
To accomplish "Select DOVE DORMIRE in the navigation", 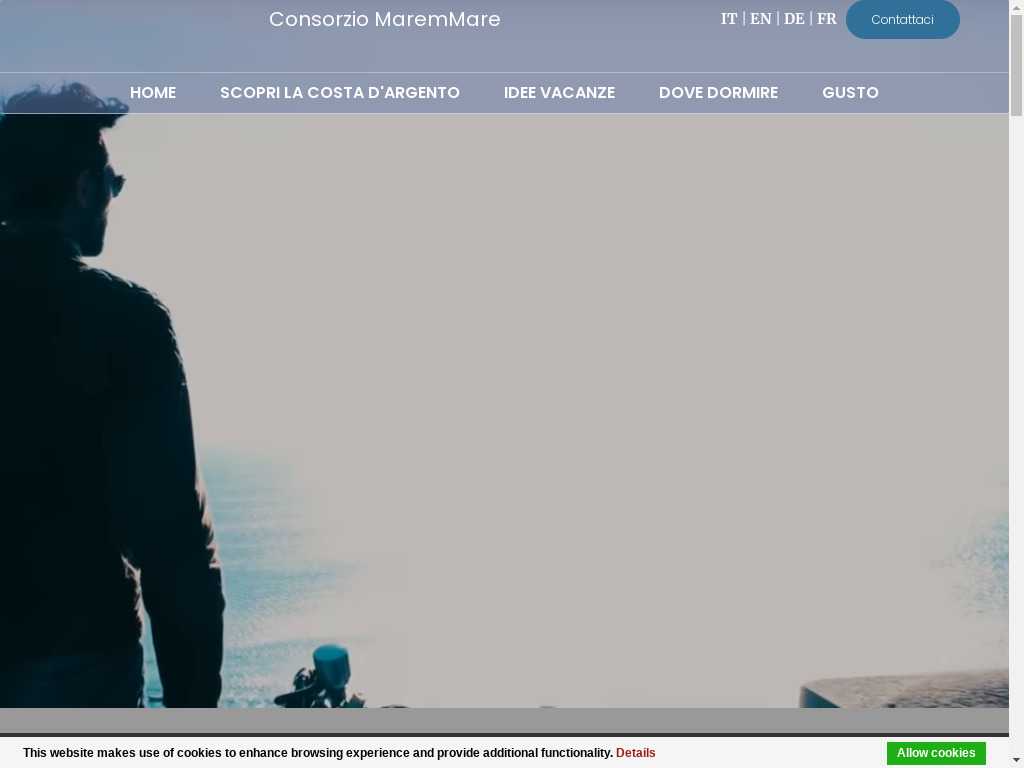I will click(718, 93).
